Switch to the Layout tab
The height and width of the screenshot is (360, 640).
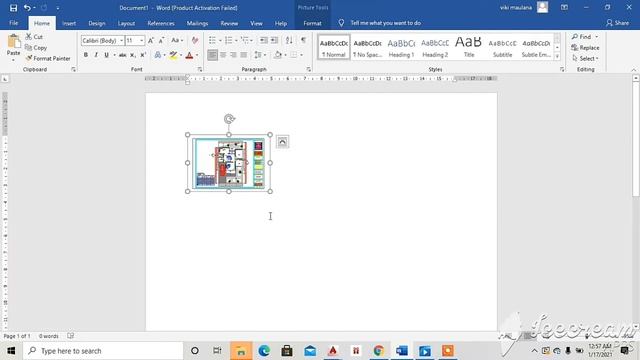pyautogui.click(x=126, y=23)
